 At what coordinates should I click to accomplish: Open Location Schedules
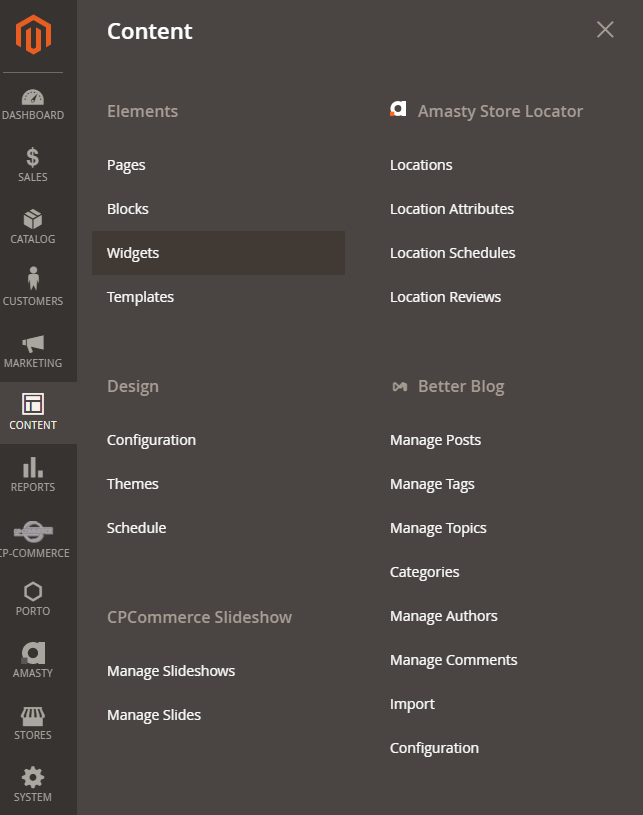click(453, 253)
